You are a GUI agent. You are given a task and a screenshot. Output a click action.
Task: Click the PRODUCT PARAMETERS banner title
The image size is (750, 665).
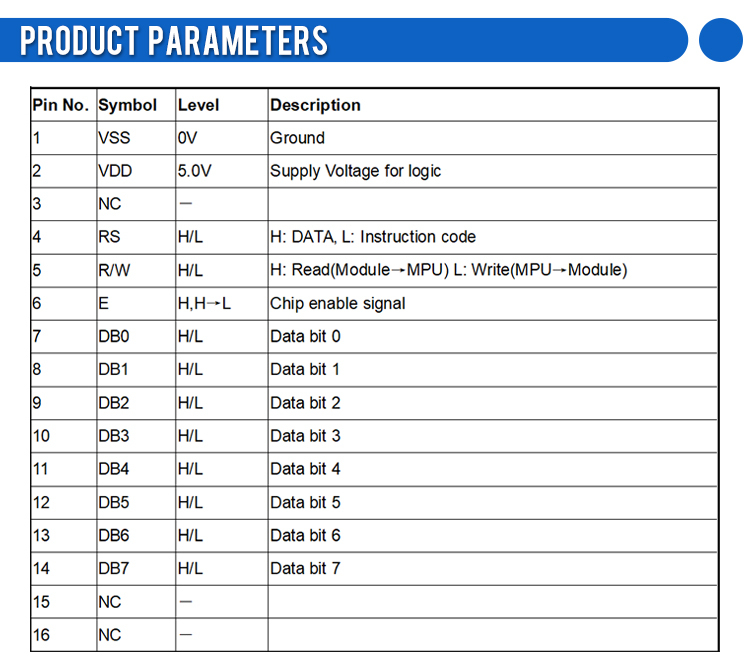174,41
